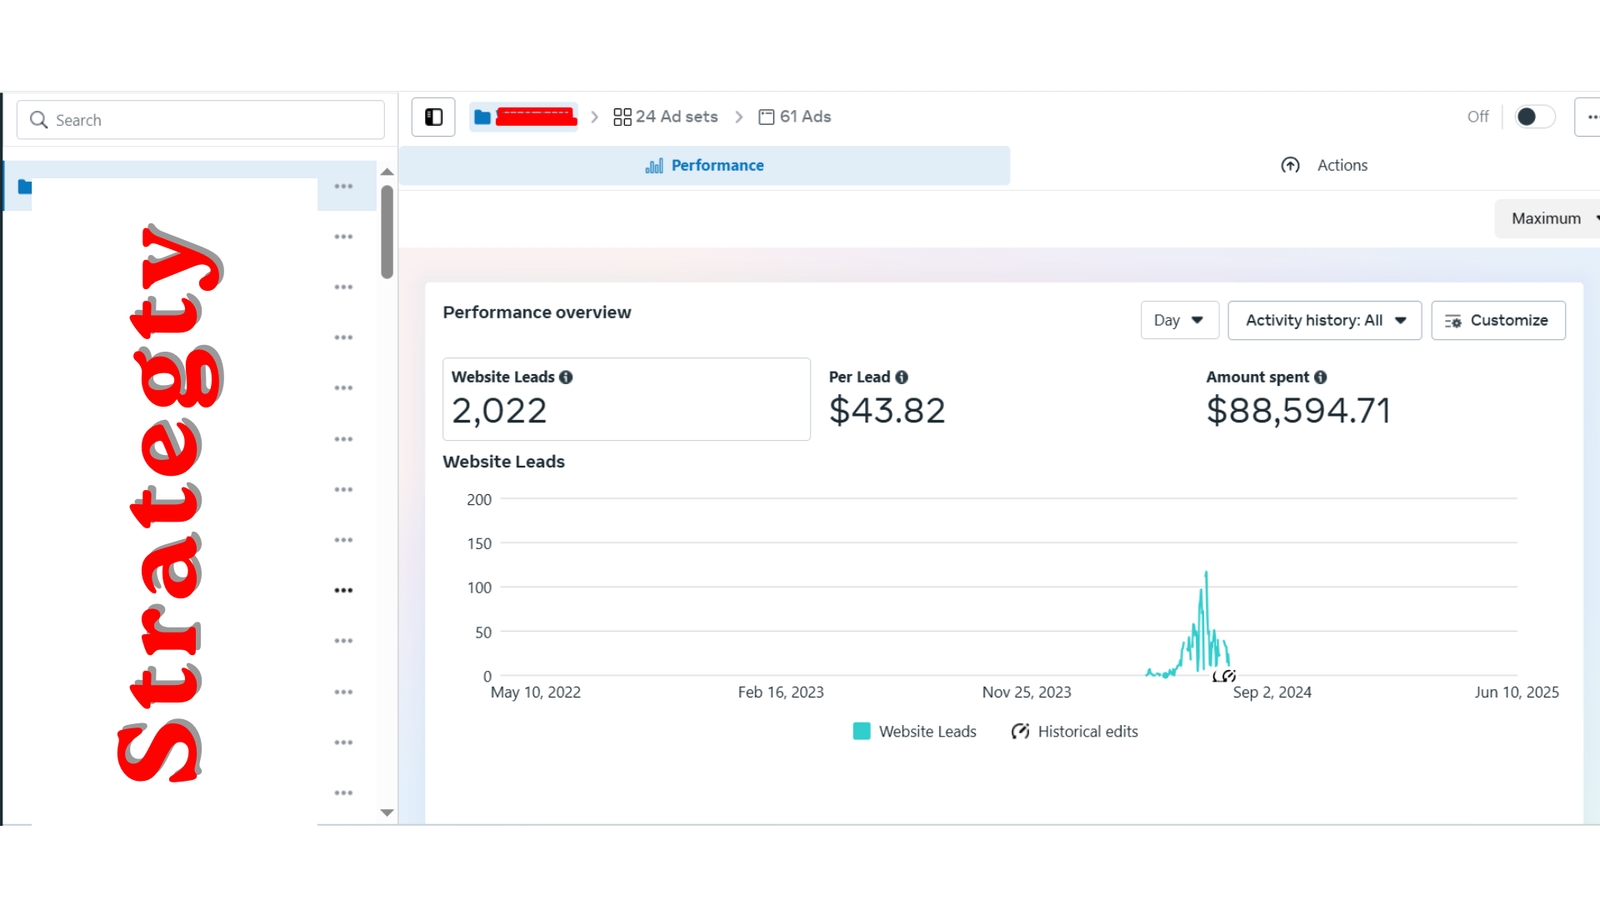Switch to the Performance tab
This screenshot has width=1600, height=900.
pyautogui.click(x=705, y=166)
